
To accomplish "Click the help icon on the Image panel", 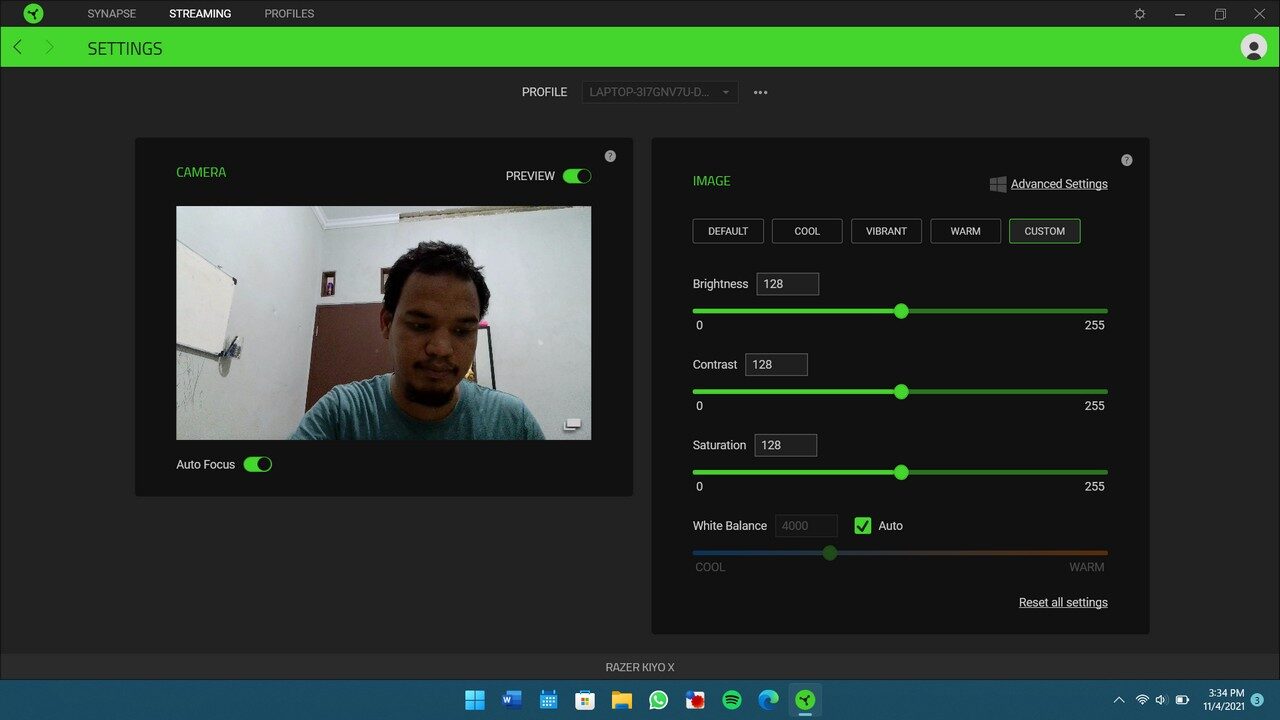I will click(x=1126, y=159).
